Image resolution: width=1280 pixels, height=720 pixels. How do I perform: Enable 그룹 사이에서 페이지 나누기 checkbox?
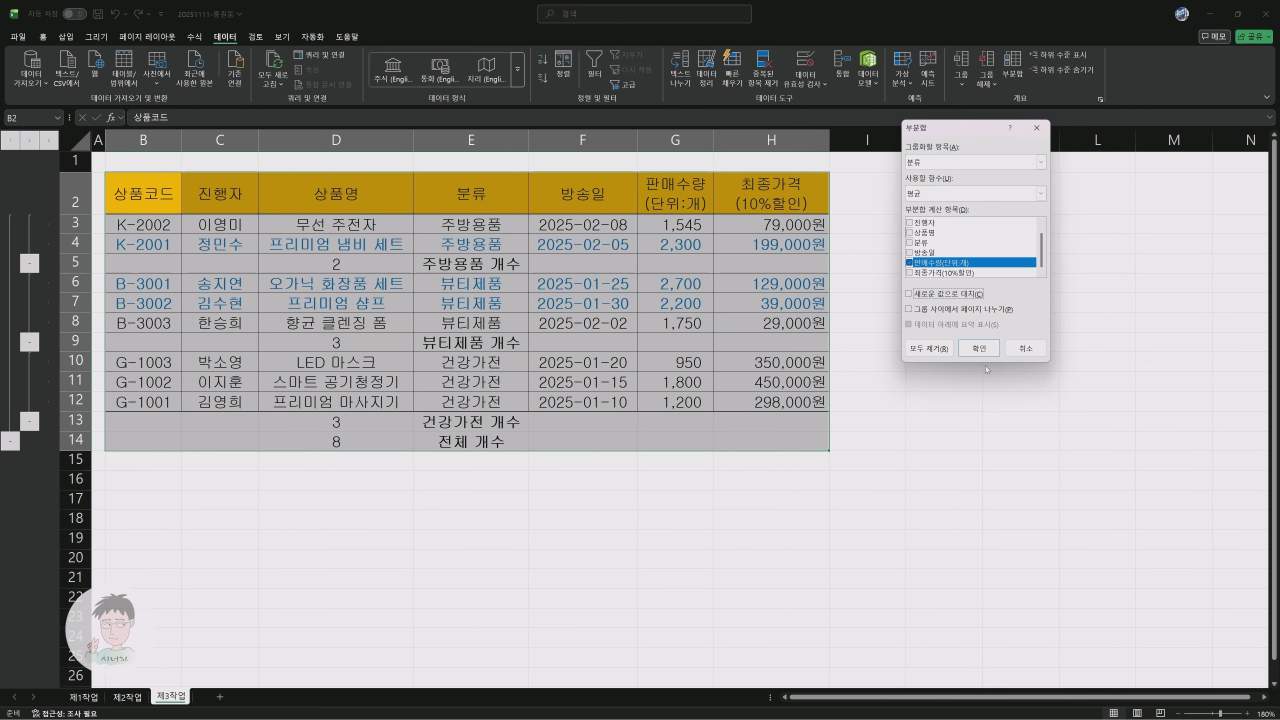[x=909, y=309]
